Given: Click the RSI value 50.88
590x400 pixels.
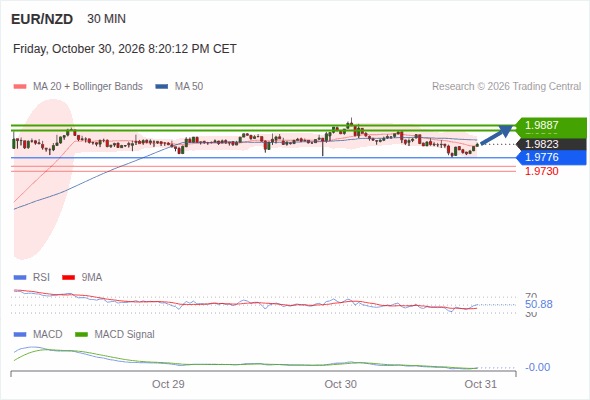Looking at the screenshot, I should coord(539,304).
